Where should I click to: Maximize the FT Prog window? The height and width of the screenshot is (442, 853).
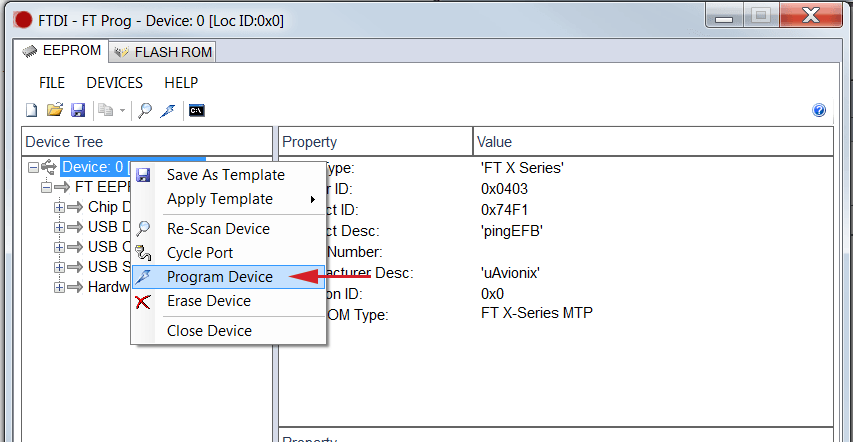(x=761, y=17)
